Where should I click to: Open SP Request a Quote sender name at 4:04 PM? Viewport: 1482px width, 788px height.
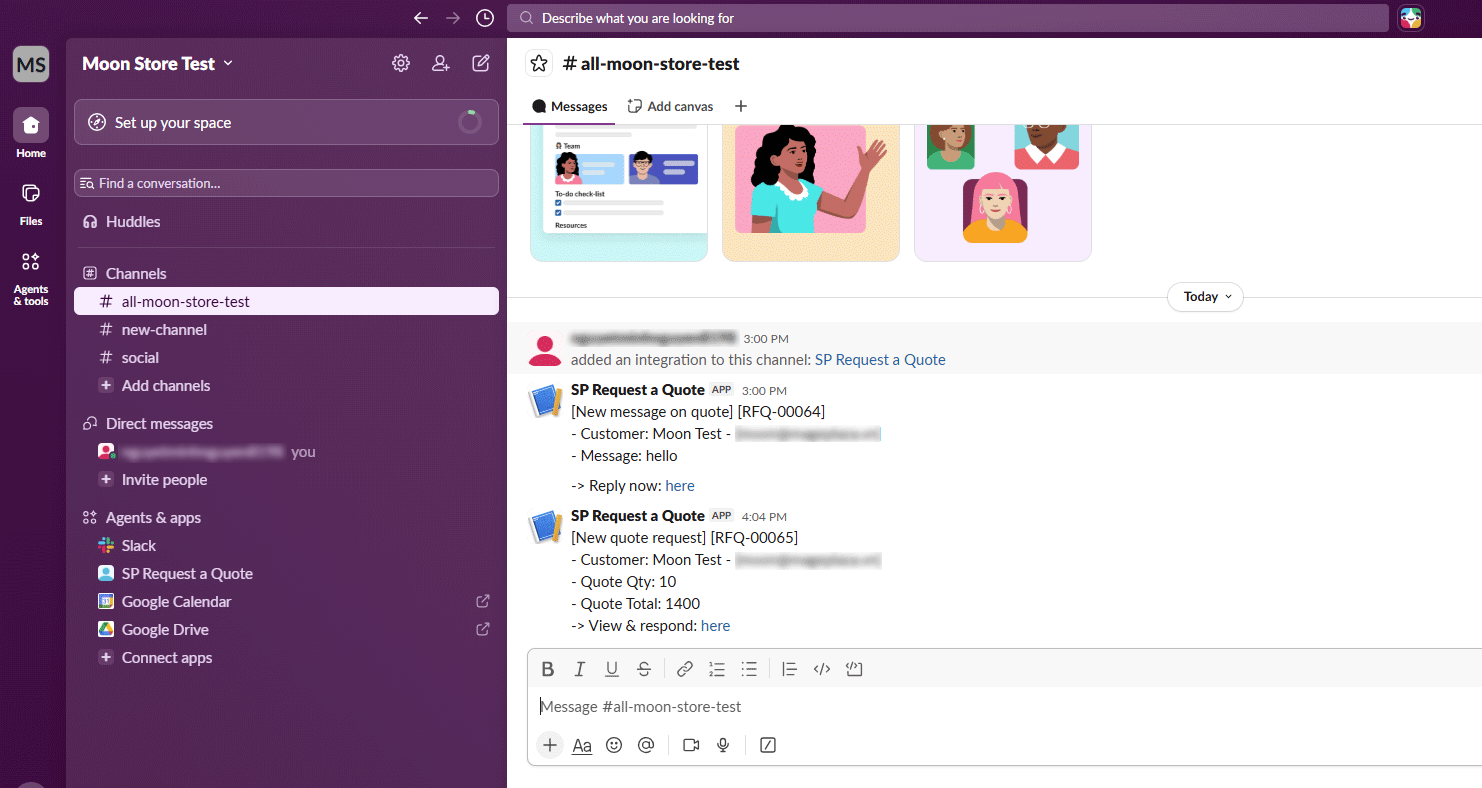[x=638, y=516]
